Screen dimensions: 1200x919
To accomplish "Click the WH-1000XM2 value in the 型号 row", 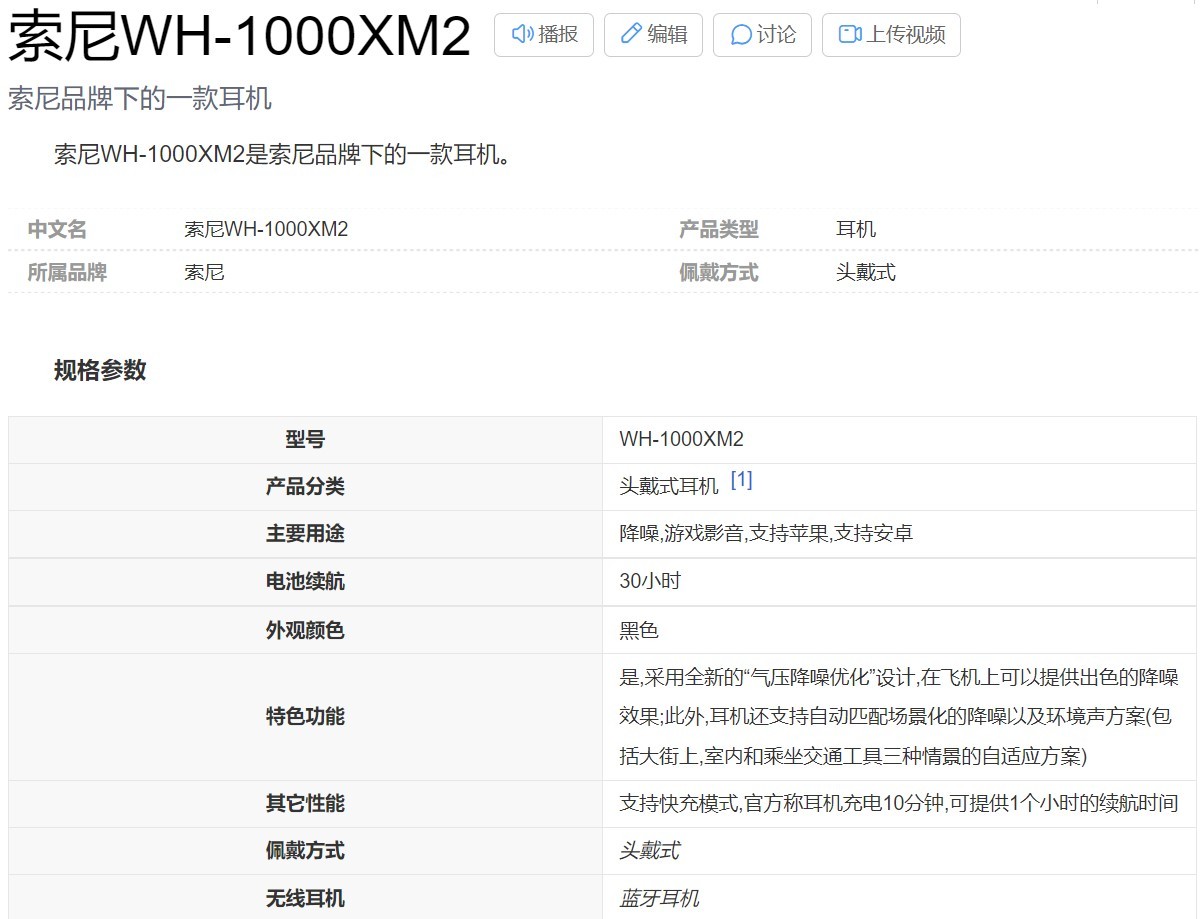I will coord(681,440).
